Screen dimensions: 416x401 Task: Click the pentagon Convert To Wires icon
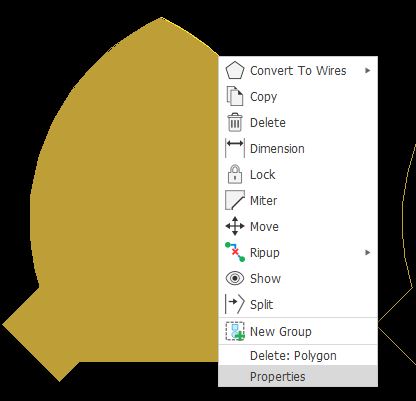[235, 70]
